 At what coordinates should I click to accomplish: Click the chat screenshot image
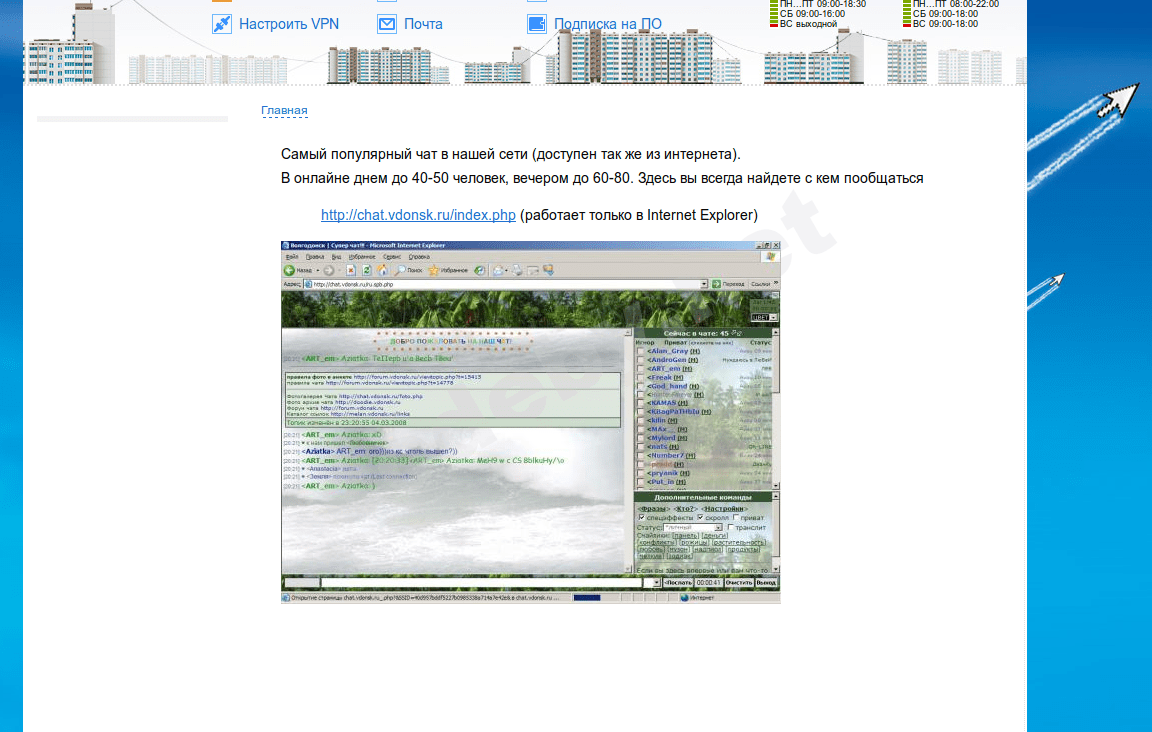point(530,422)
